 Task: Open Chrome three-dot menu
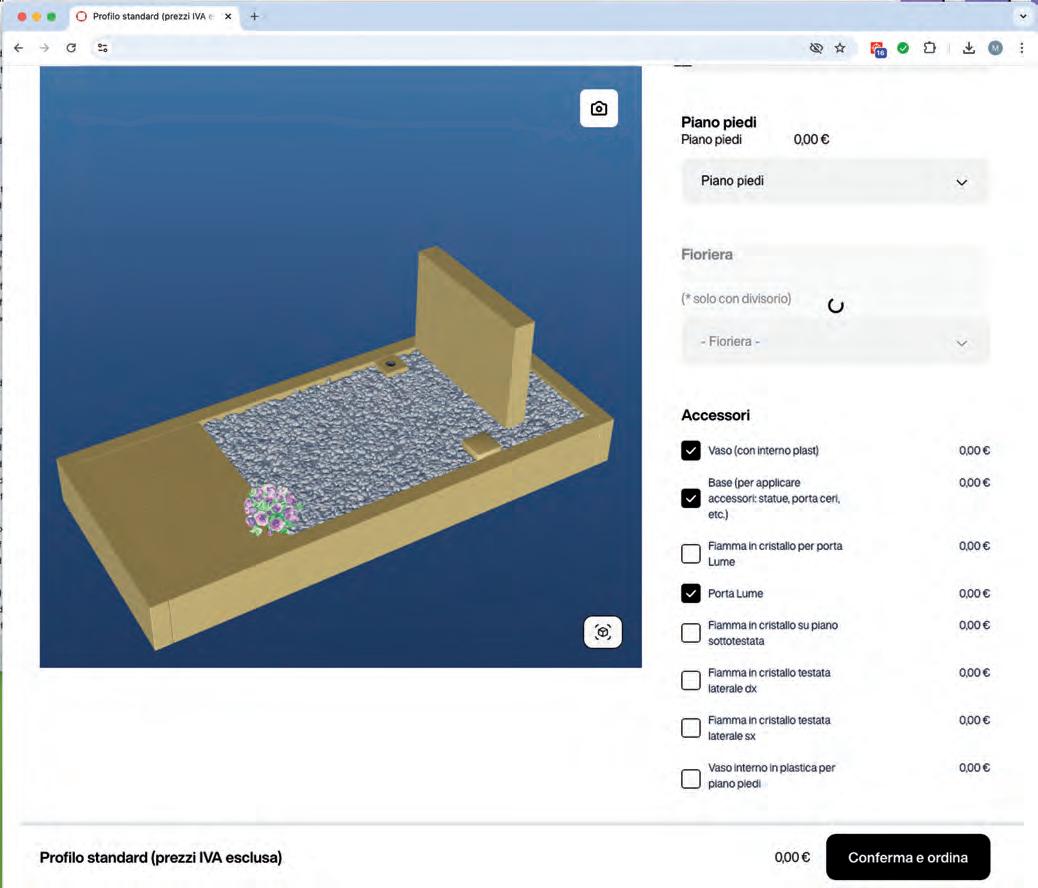point(1021,48)
